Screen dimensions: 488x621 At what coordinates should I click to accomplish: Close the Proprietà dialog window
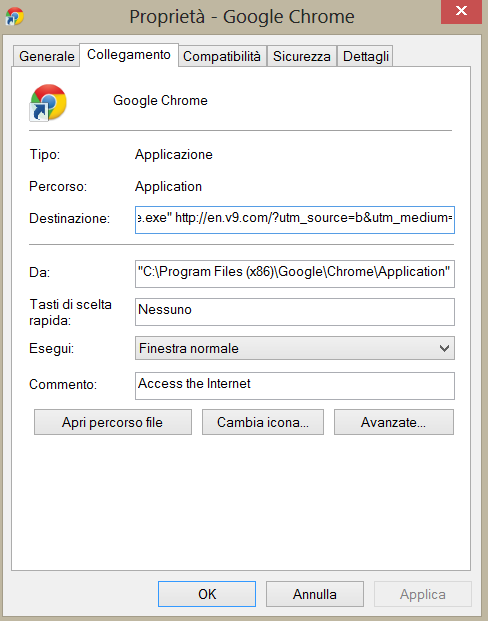point(461,11)
